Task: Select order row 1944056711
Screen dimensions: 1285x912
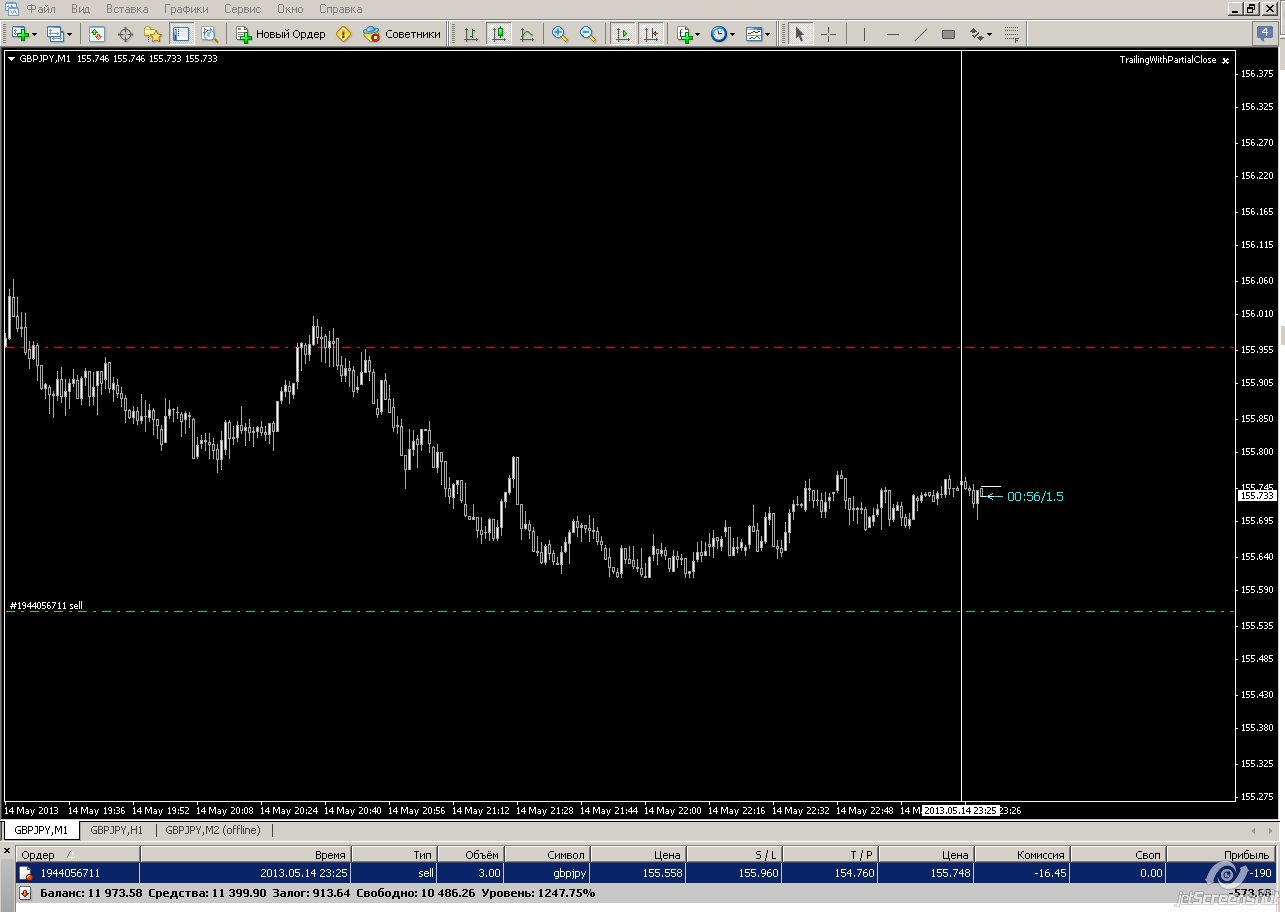Action: point(646,873)
